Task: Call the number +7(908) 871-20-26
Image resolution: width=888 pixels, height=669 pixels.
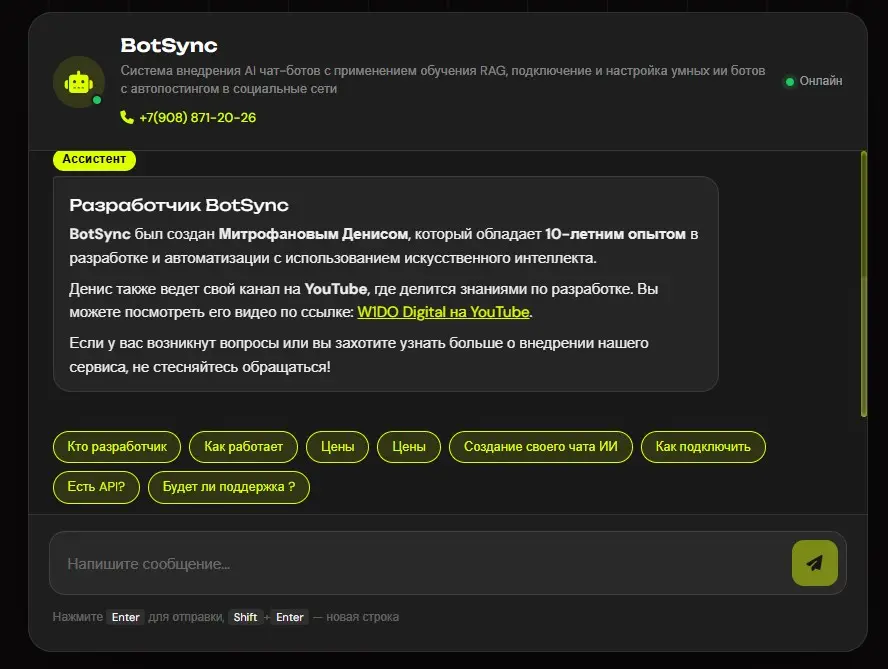Action: 198,117
